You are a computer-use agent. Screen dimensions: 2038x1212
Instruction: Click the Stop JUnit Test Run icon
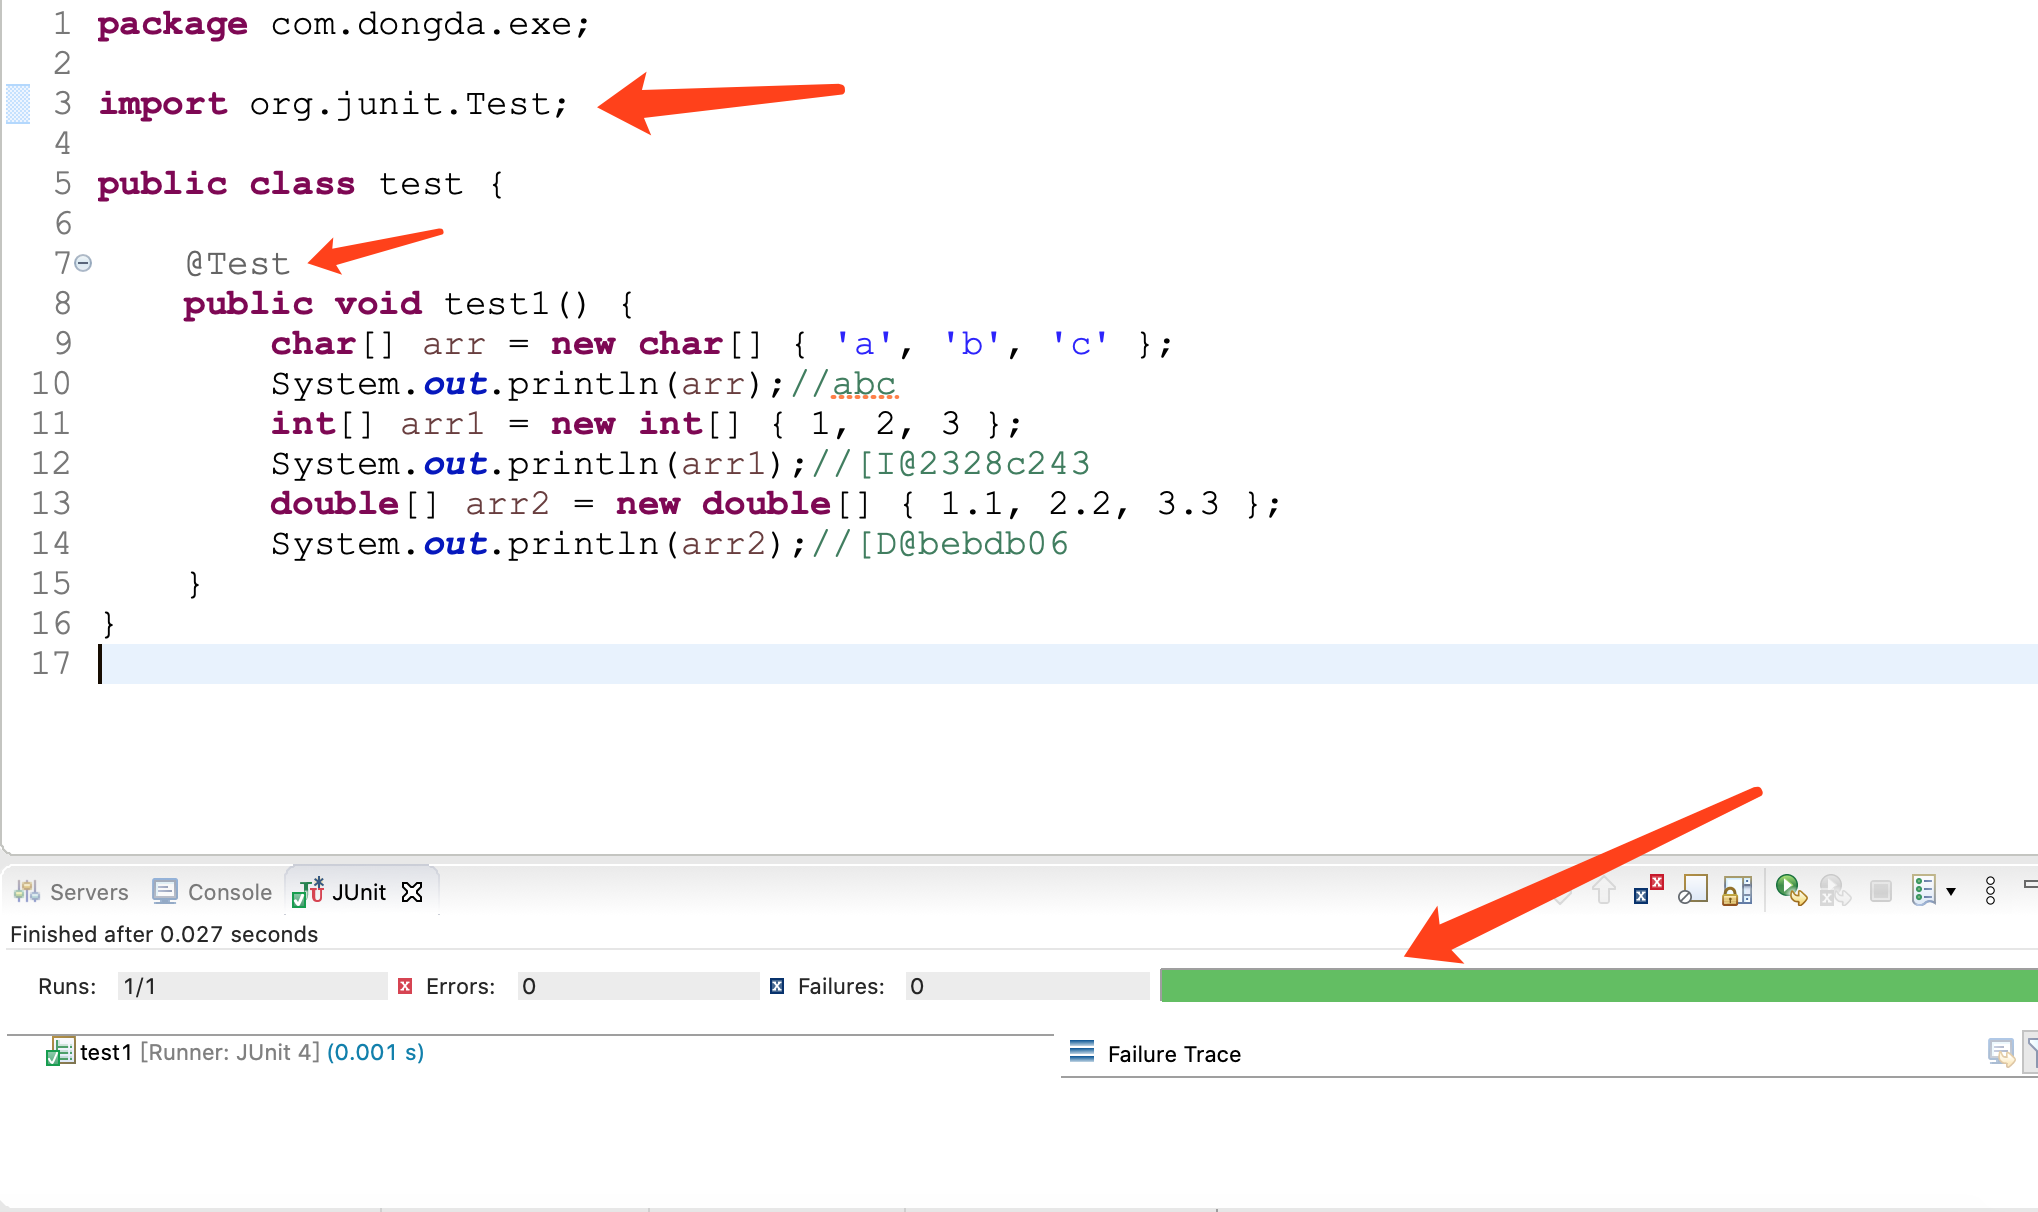point(1880,890)
